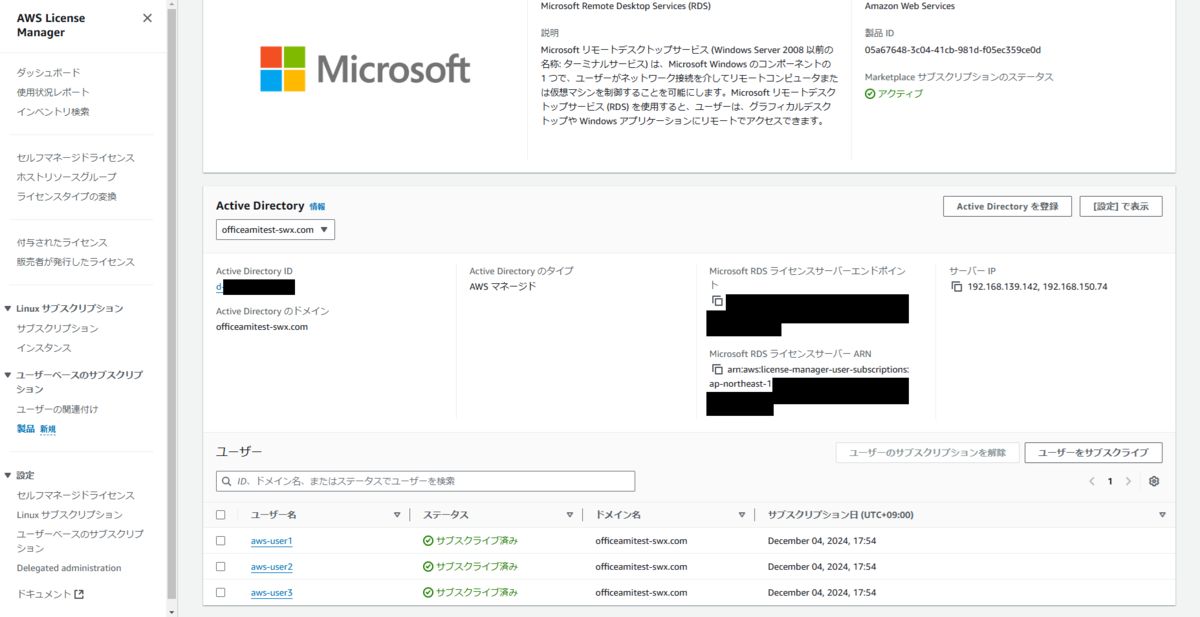Screen dimensions: 1200x617
Task: Open 使用状況レポート in the sidebar
Action: (x=53, y=92)
